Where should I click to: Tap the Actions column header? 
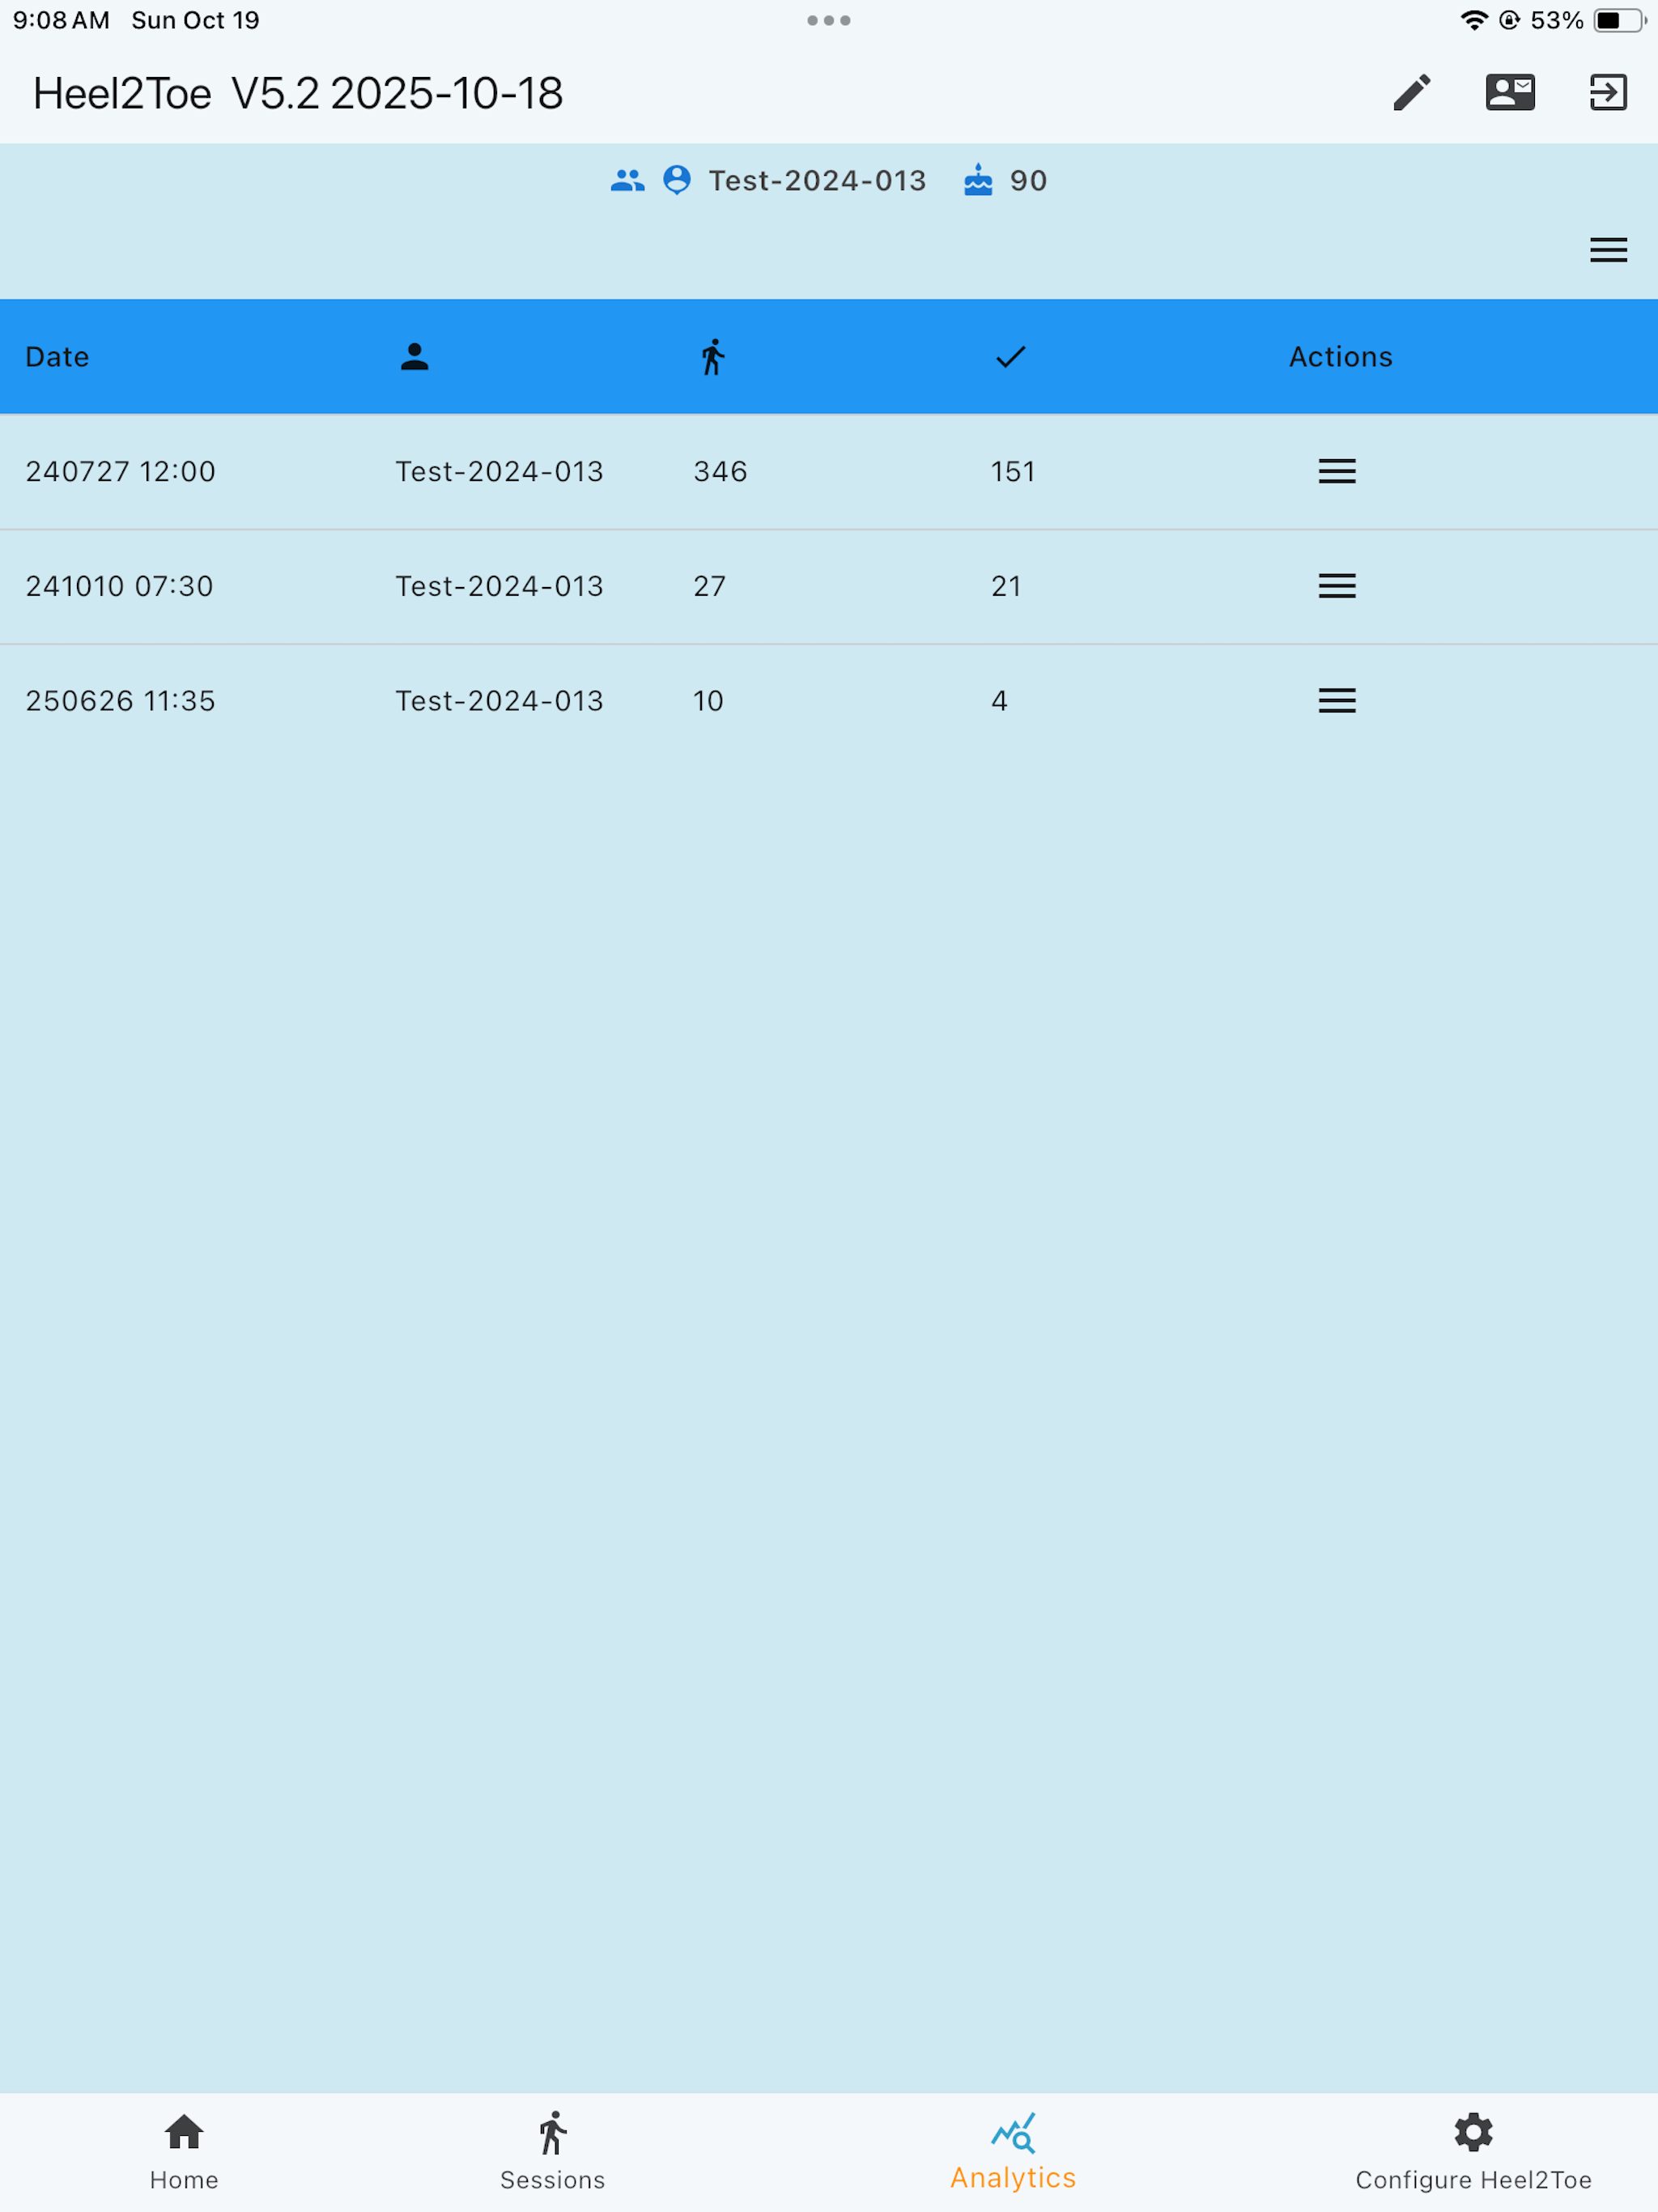[1340, 357]
